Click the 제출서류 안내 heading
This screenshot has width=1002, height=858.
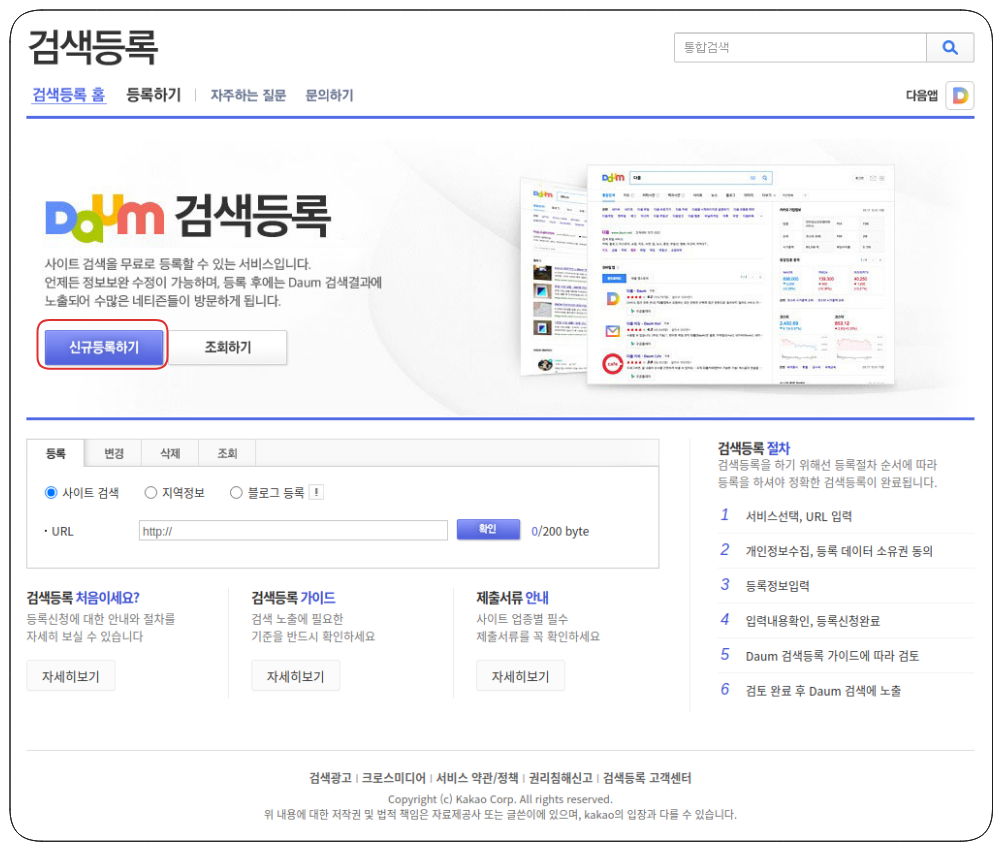513,598
